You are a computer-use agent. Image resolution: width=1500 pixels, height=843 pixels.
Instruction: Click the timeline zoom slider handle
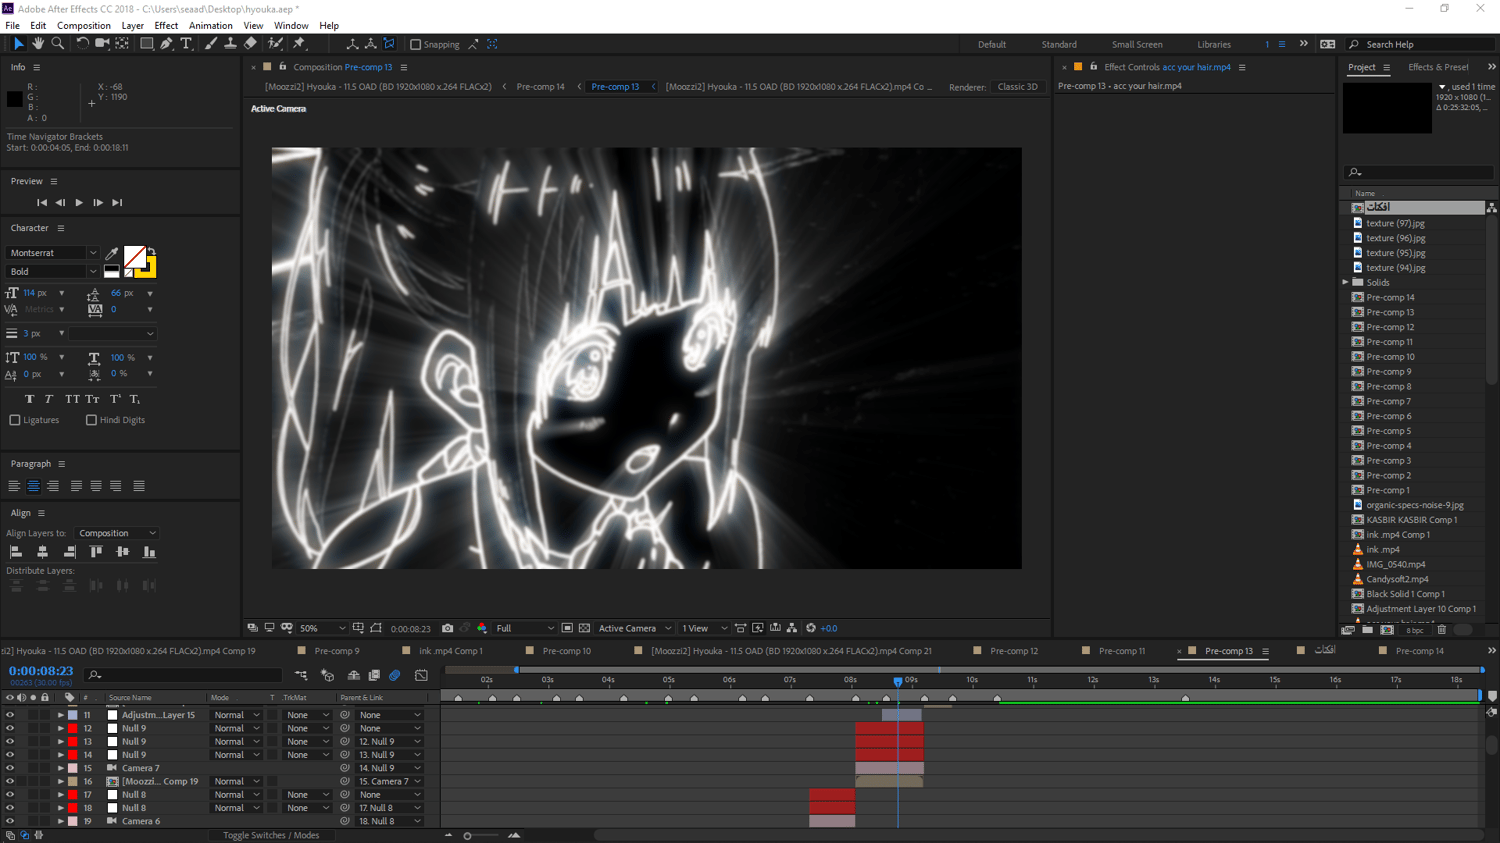pyautogui.click(x=467, y=836)
